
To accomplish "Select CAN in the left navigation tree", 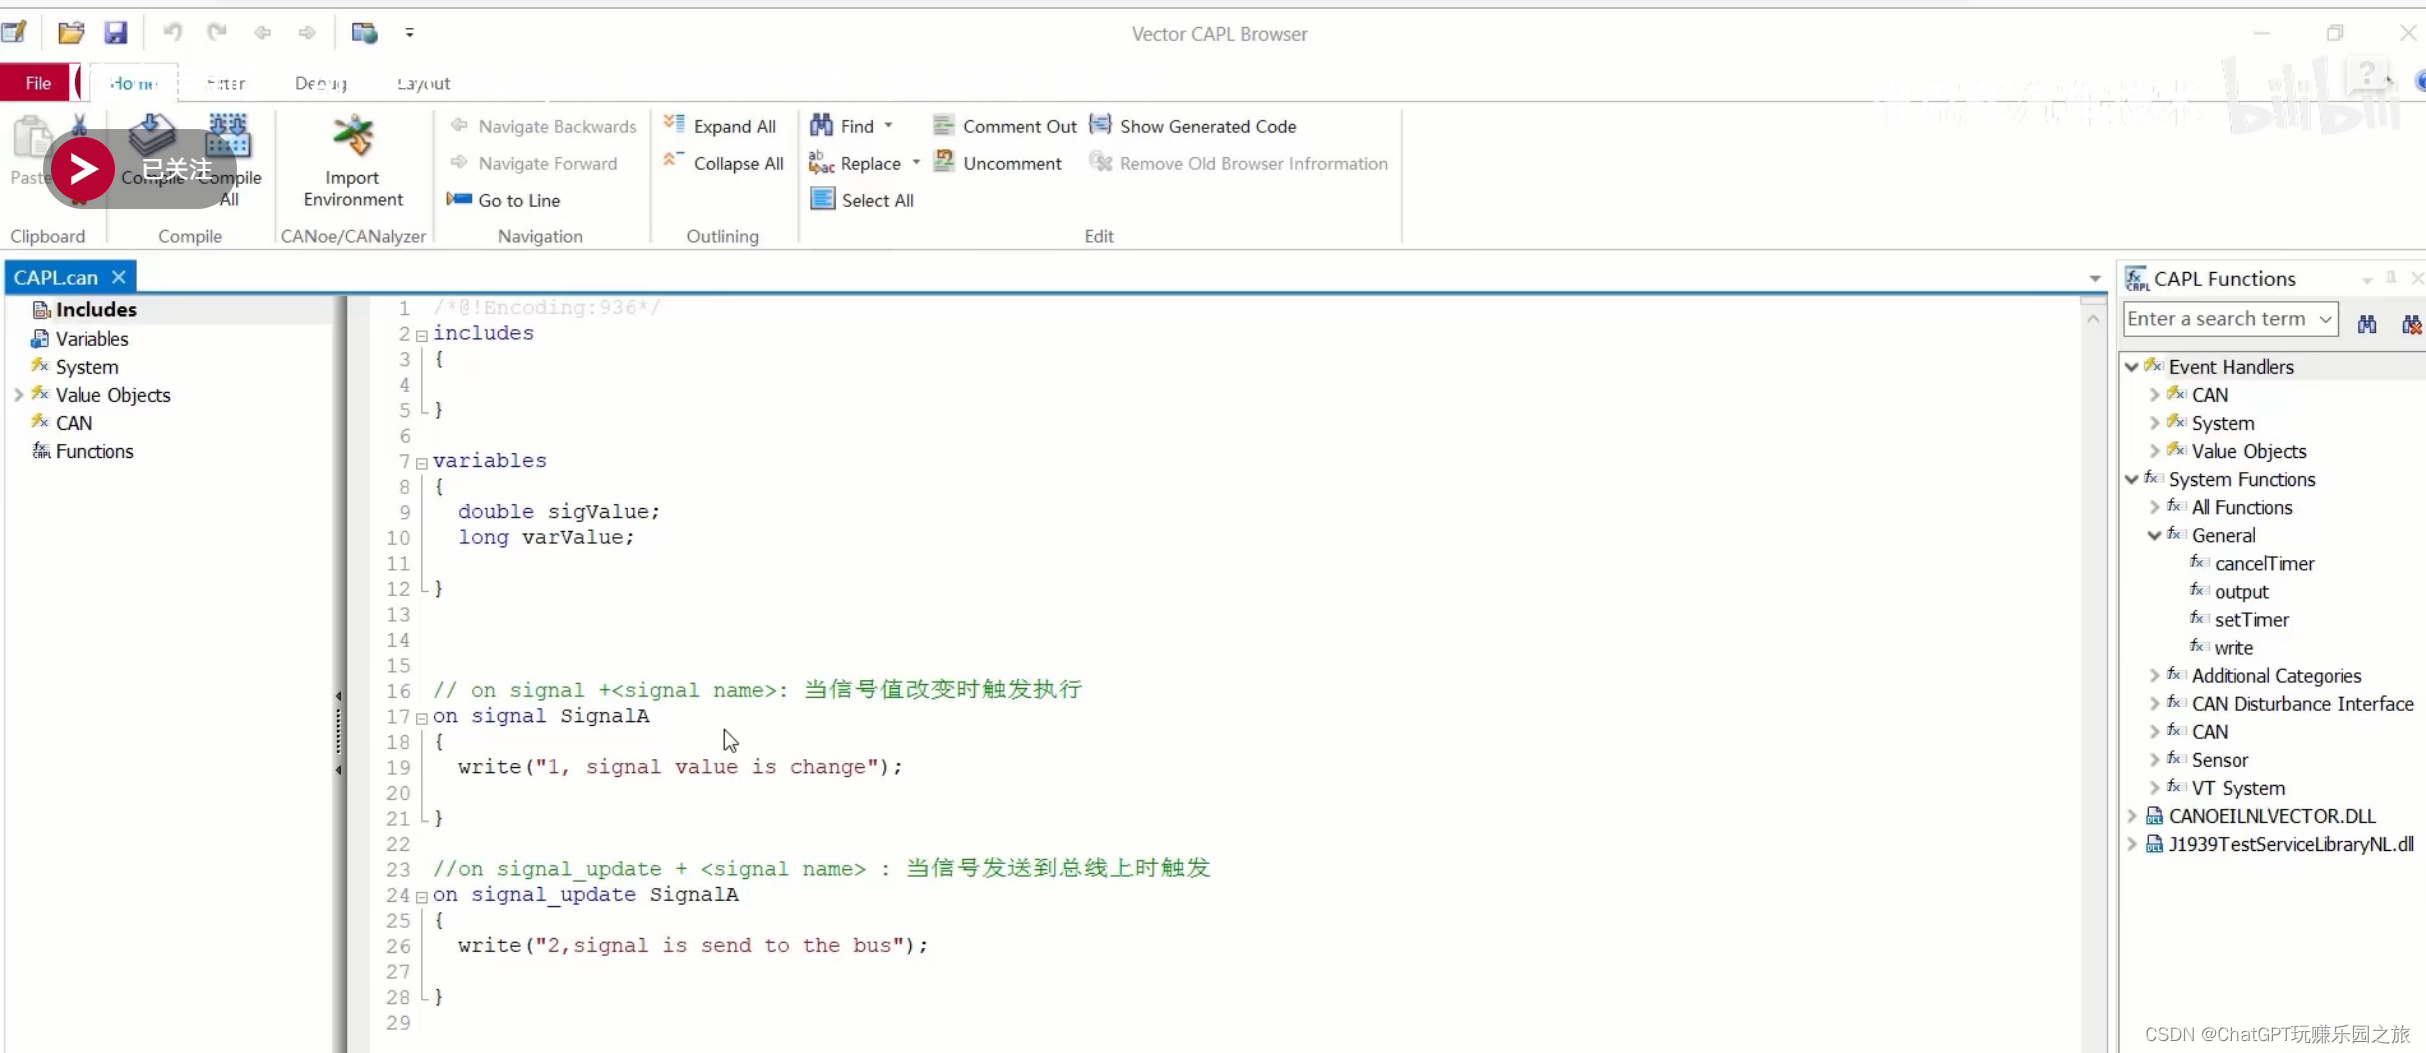I will pyautogui.click(x=74, y=423).
